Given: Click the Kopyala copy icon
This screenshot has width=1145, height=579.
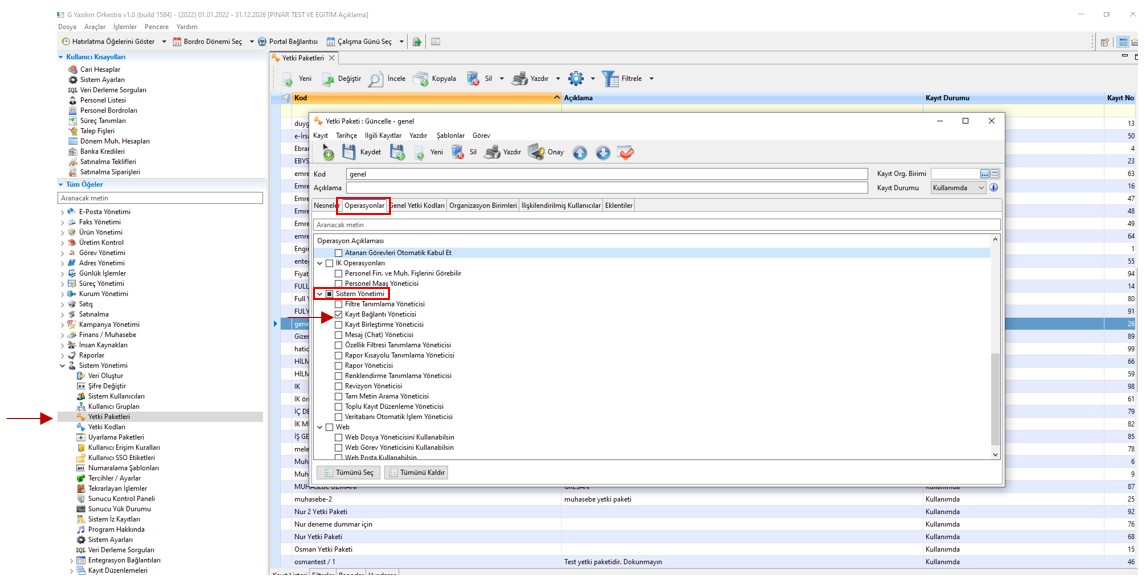Looking at the screenshot, I should click(421, 79).
